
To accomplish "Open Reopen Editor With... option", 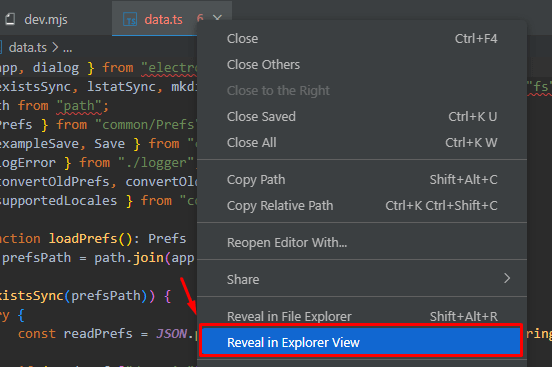I will pyautogui.click(x=362, y=243).
